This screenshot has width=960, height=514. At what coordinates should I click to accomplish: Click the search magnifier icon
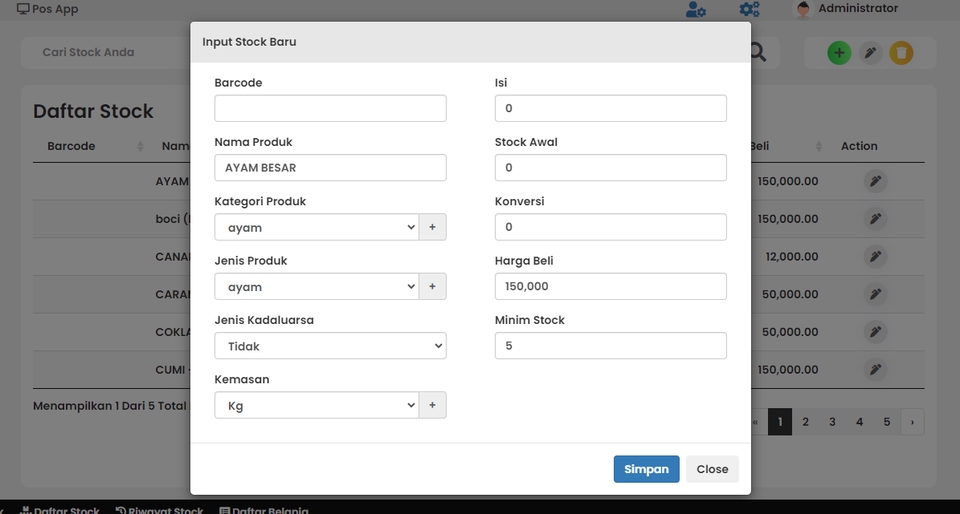tap(758, 53)
